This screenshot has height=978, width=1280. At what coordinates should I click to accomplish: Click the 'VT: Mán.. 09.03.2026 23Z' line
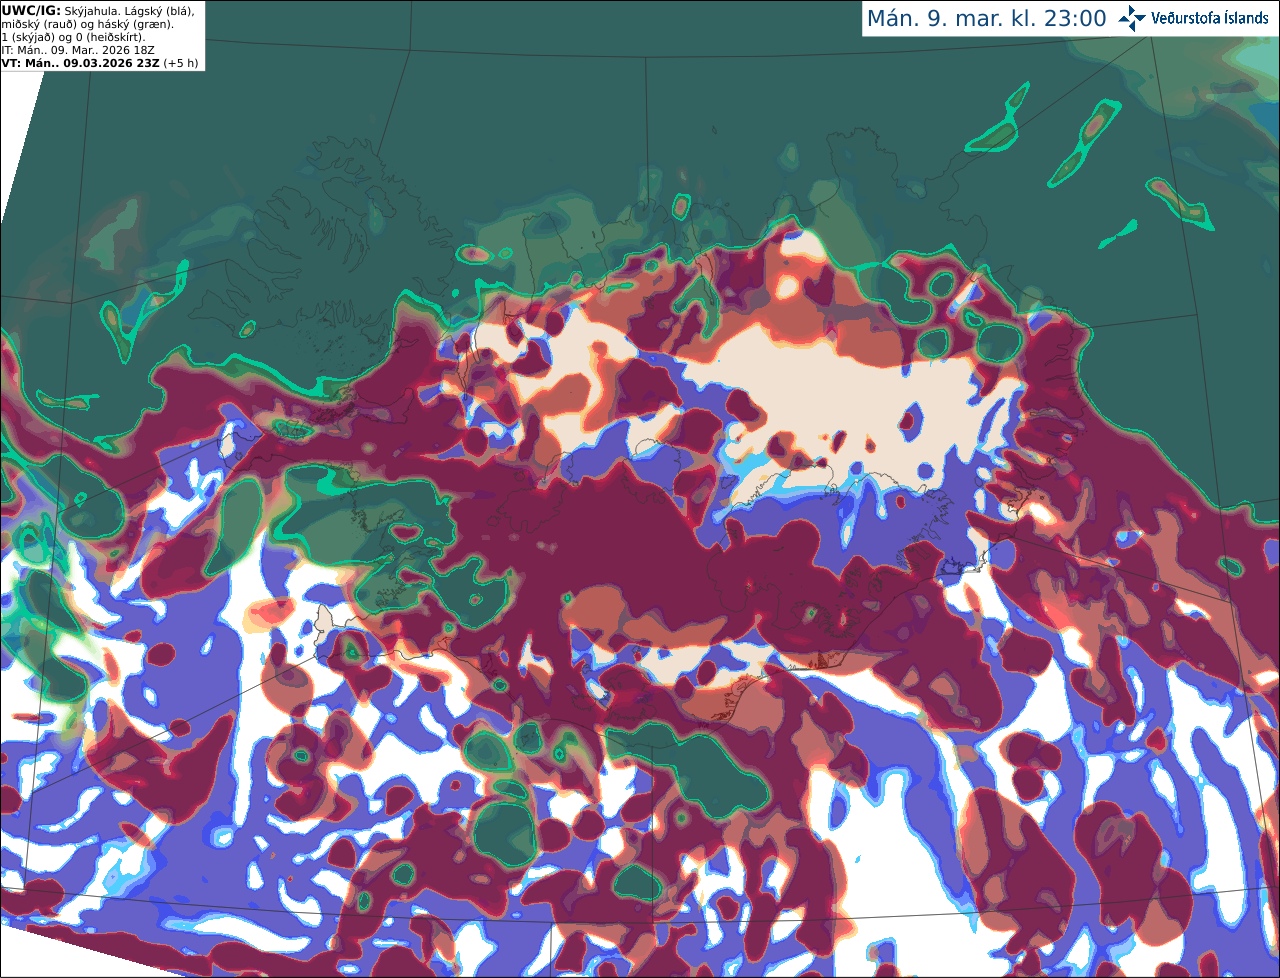coord(81,63)
